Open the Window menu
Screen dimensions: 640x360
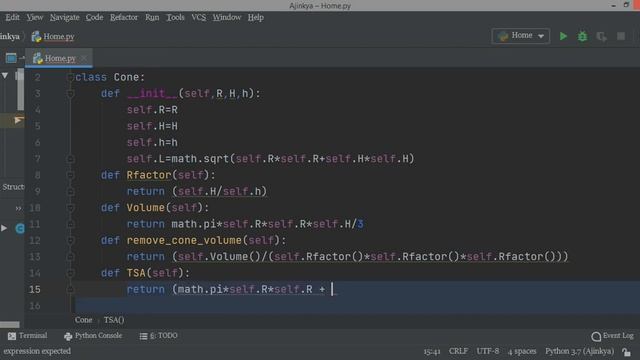pyautogui.click(x=227, y=17)
